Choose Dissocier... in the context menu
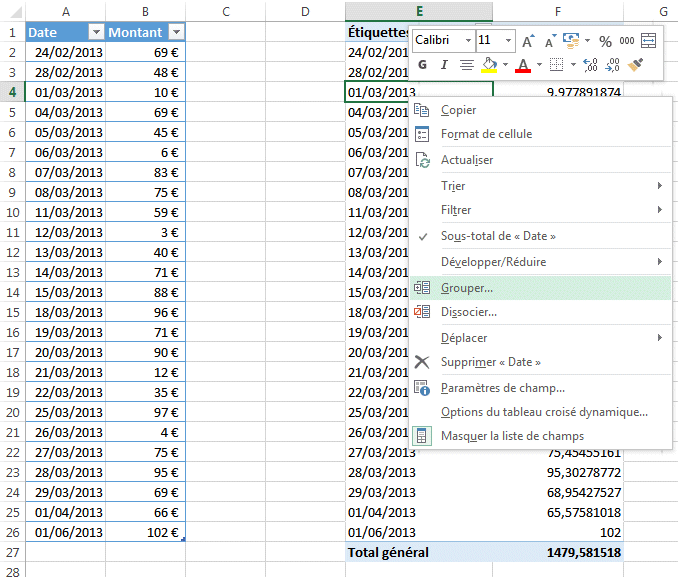This screenshot has width=678, height=577. 540,312
